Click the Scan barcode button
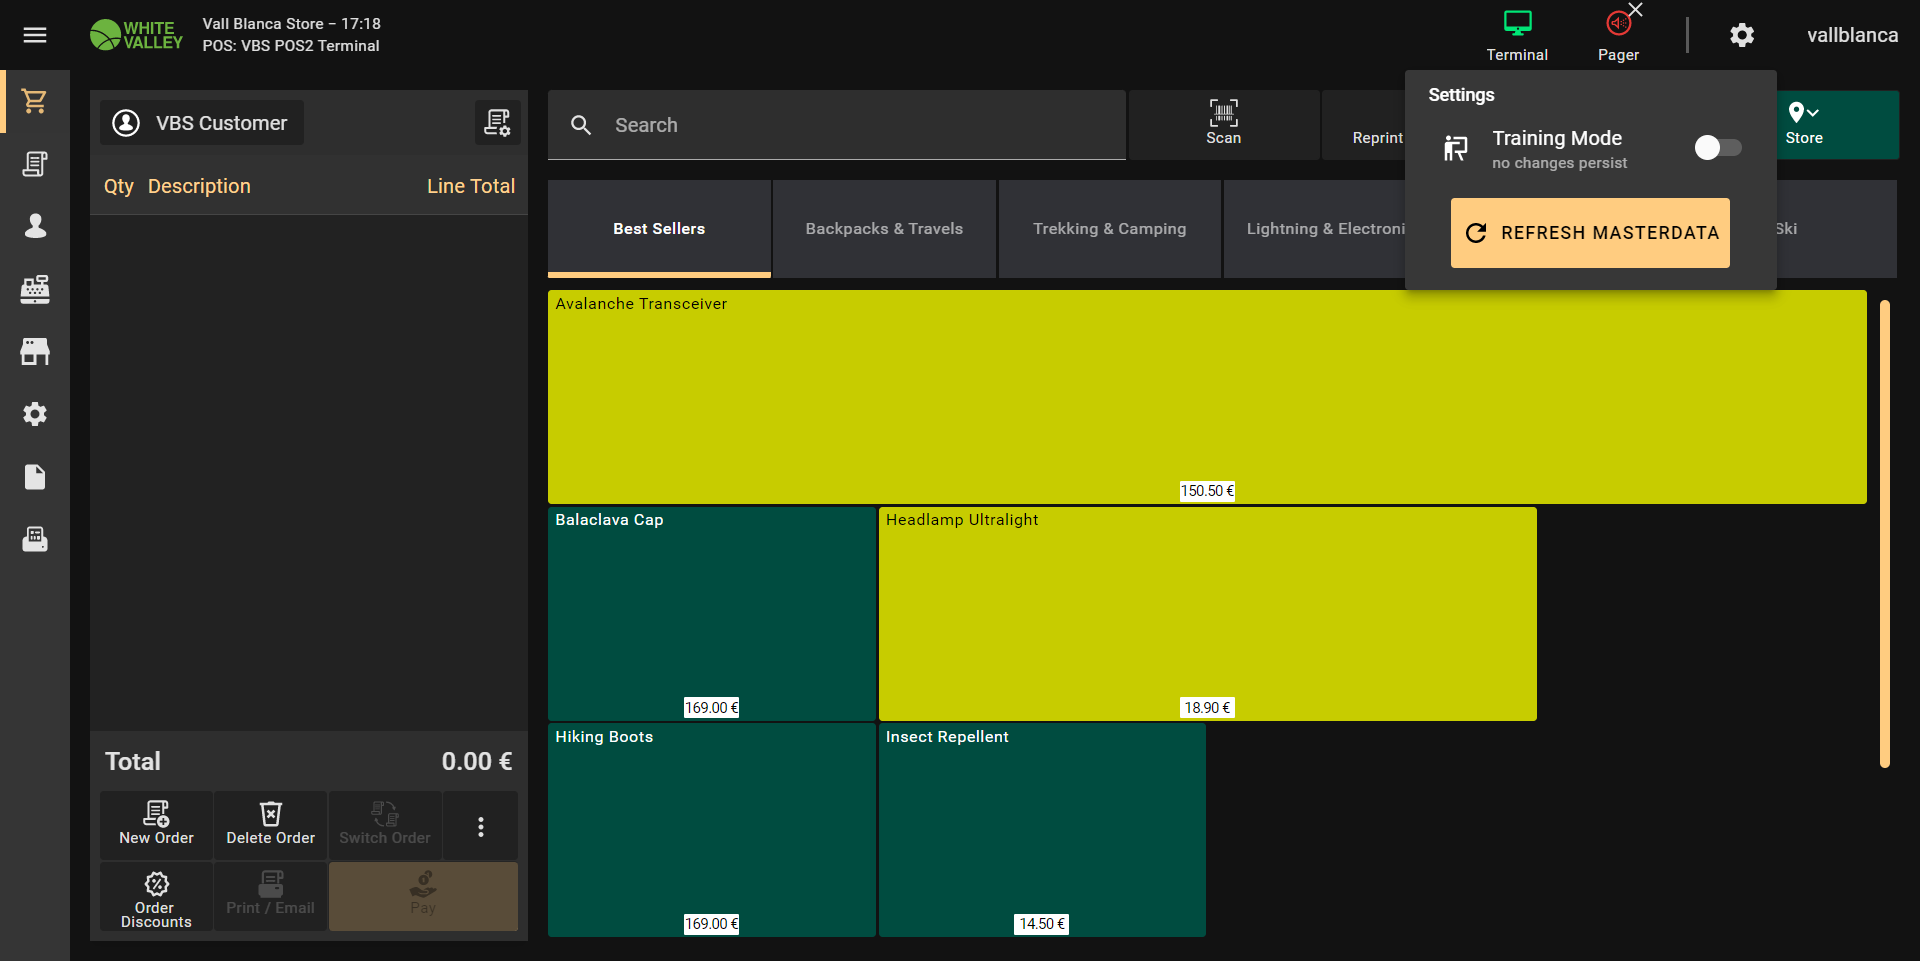 click(x=1223, y=124)
